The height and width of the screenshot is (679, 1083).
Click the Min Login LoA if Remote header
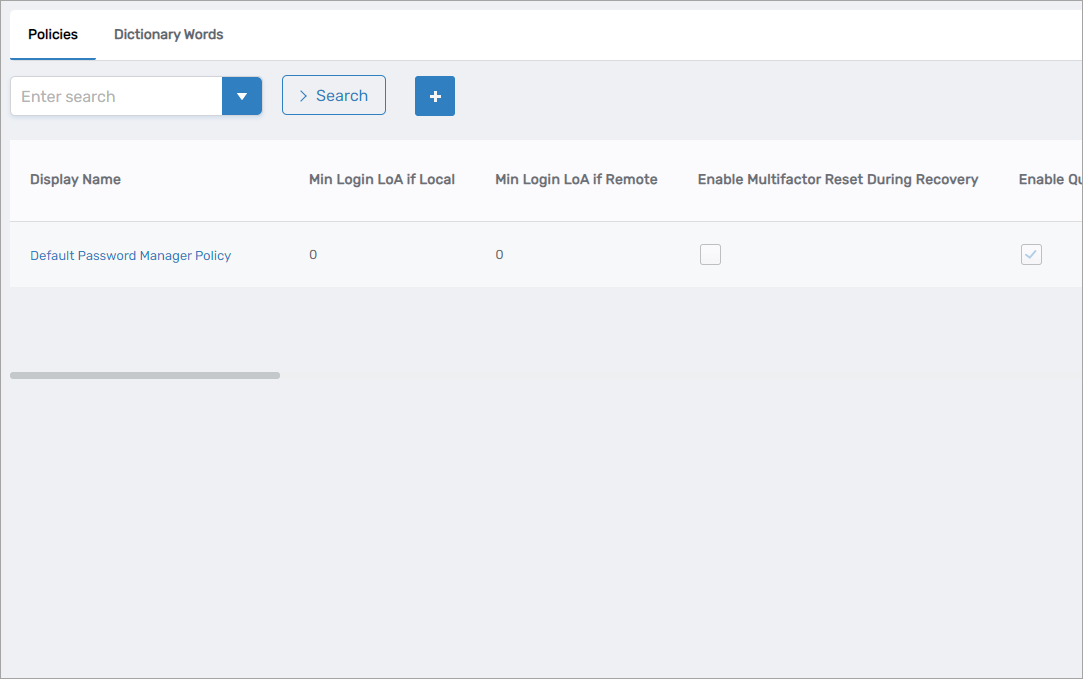coord(576,179)
